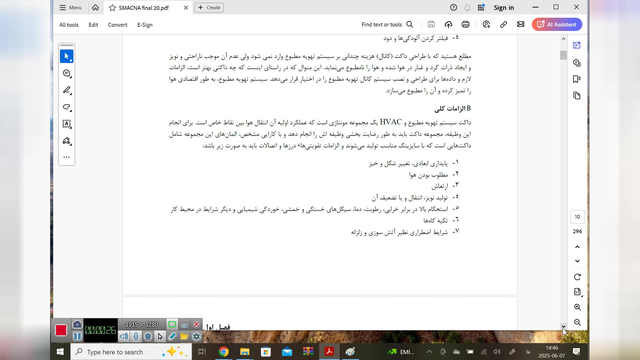Screen dimensions: 640x360
Task: Zoom in with magnifier plus
Action: (x=577, y=307)
